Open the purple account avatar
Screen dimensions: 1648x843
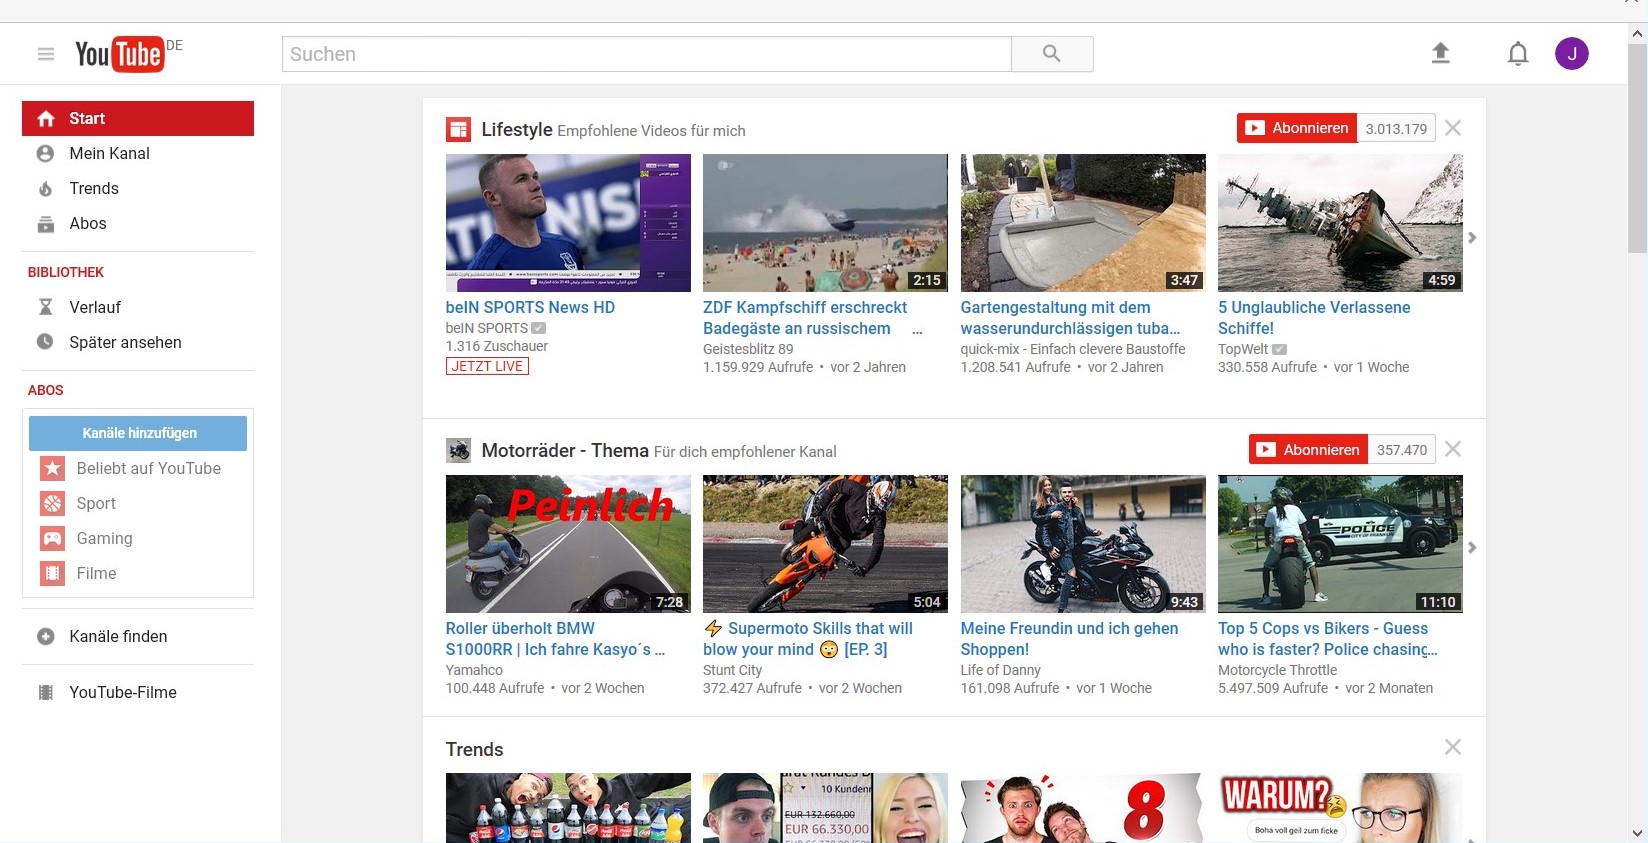click(1571, 54)
